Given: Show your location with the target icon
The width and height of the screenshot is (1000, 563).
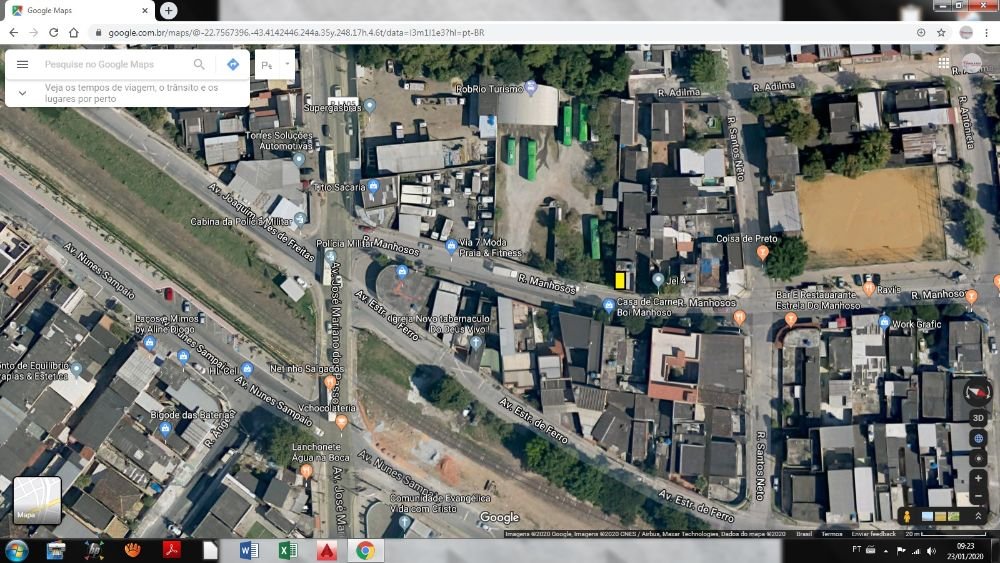Looking at the screenshot, I should (978, 458).
